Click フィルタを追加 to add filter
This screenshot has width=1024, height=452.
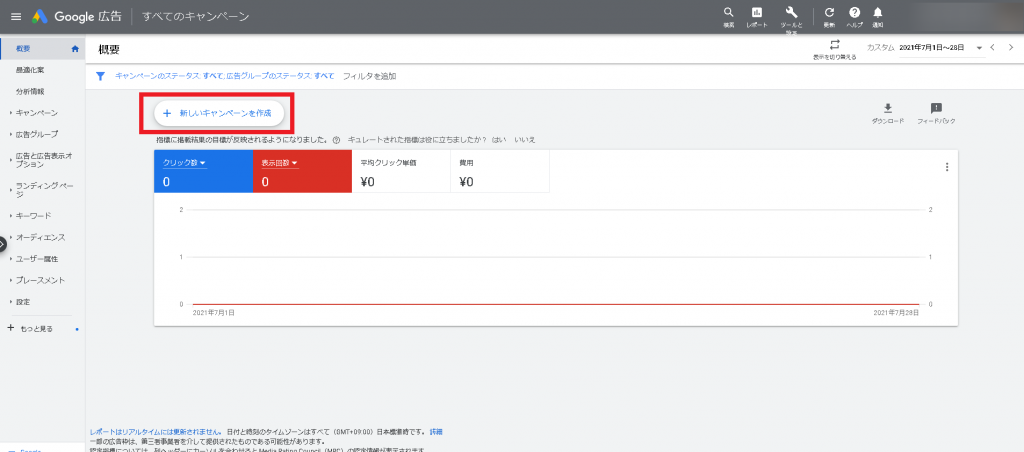point(370,76)
